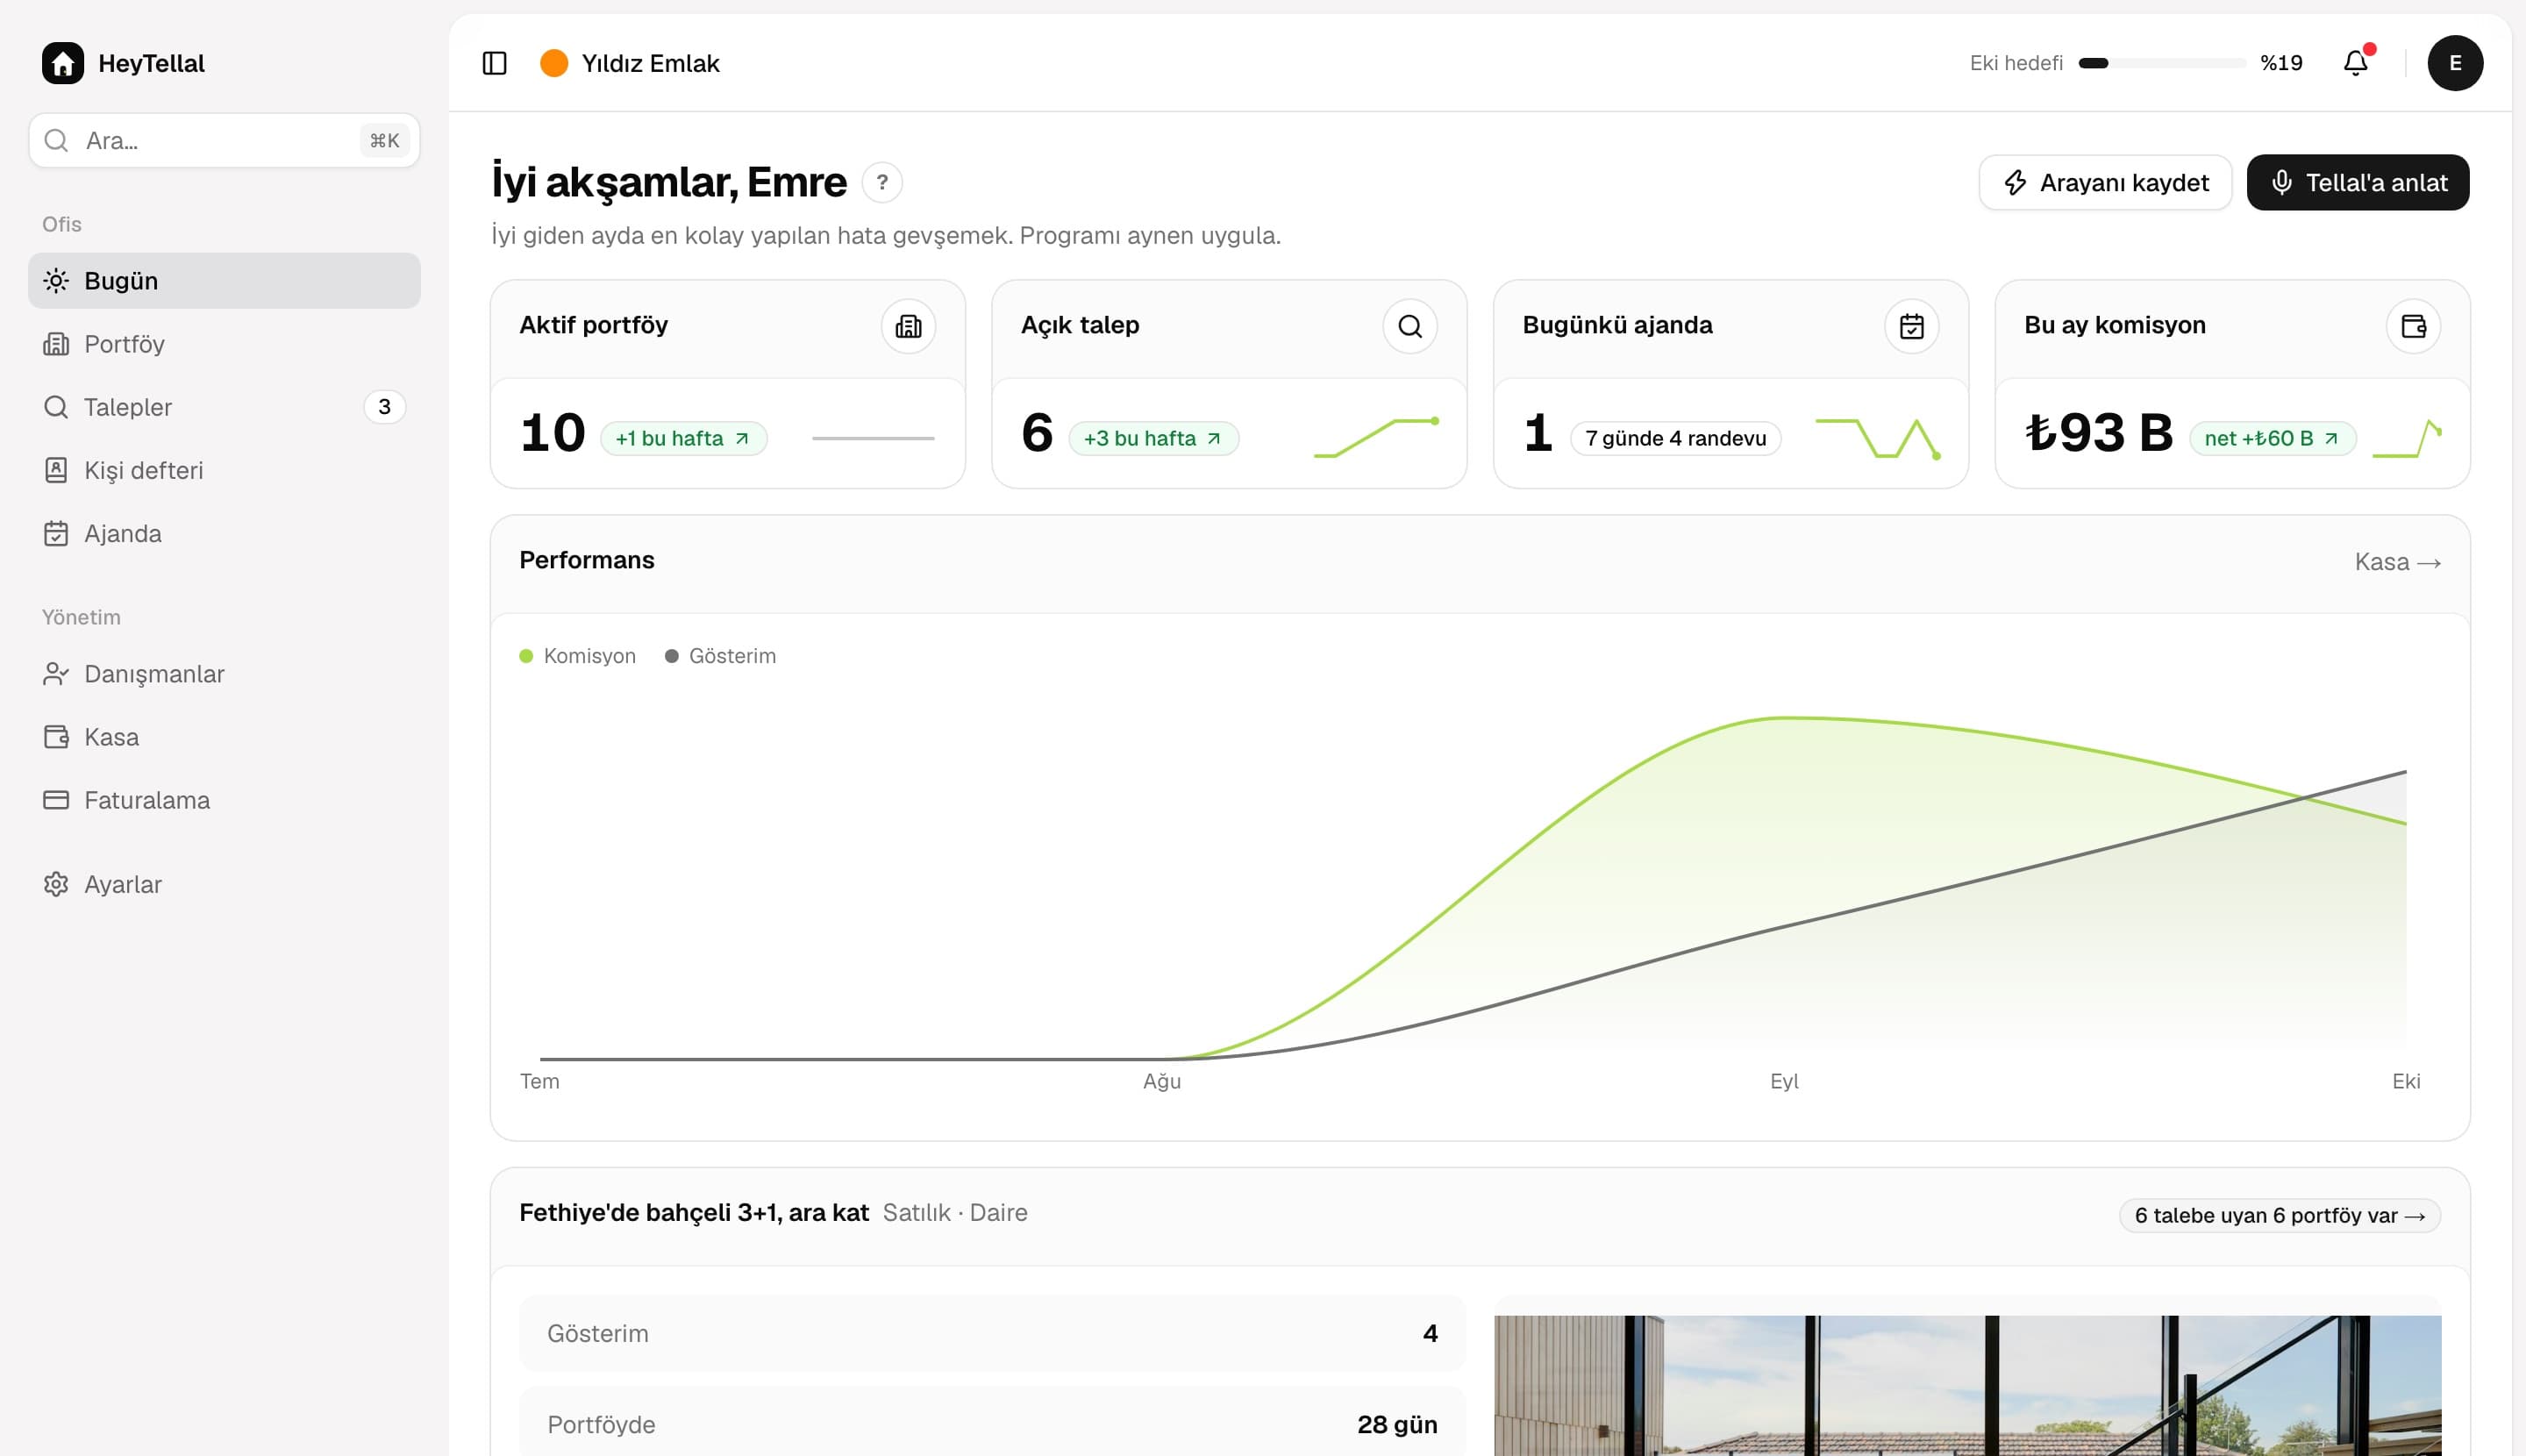Click the property photo thumbnail
This screenshot has height=1456, width=2526.
tap(1967, 1385)
